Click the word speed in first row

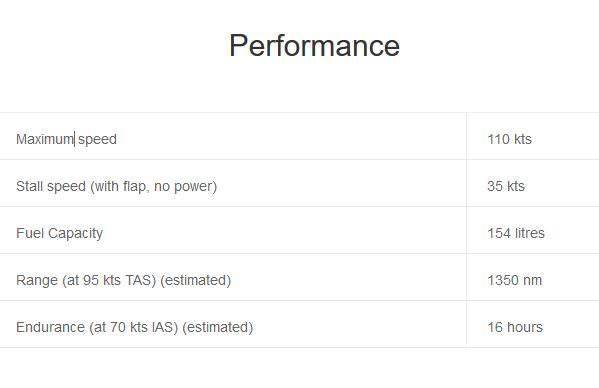(97, 140)
